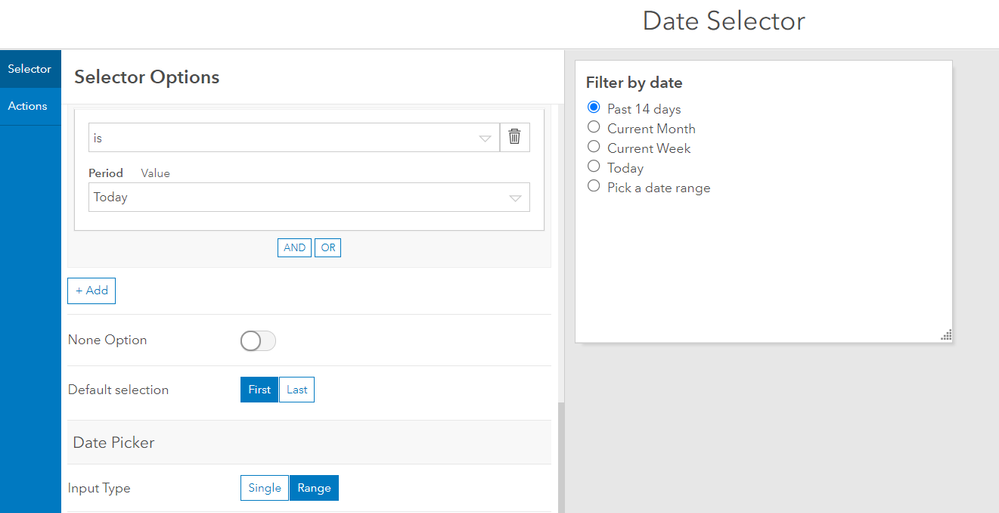This screenshot has height=513, width=999.
Task: Select the Today radio option
Action: (x=594, y=167)
